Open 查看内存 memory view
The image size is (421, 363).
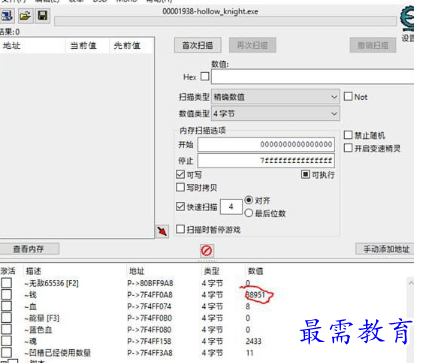pyautogui.click(x=29, y=249)
